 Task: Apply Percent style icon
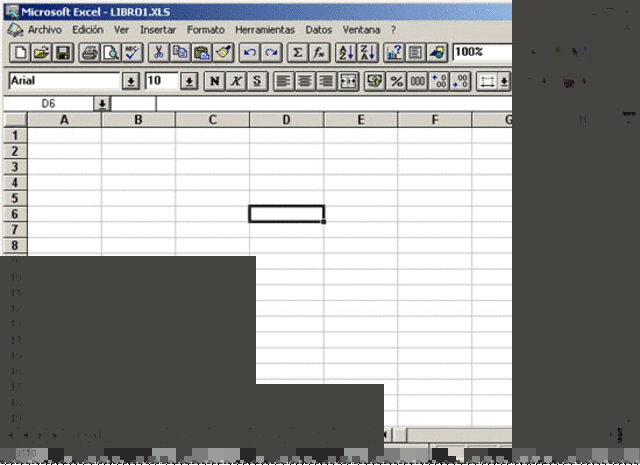(x=396, y=81)
